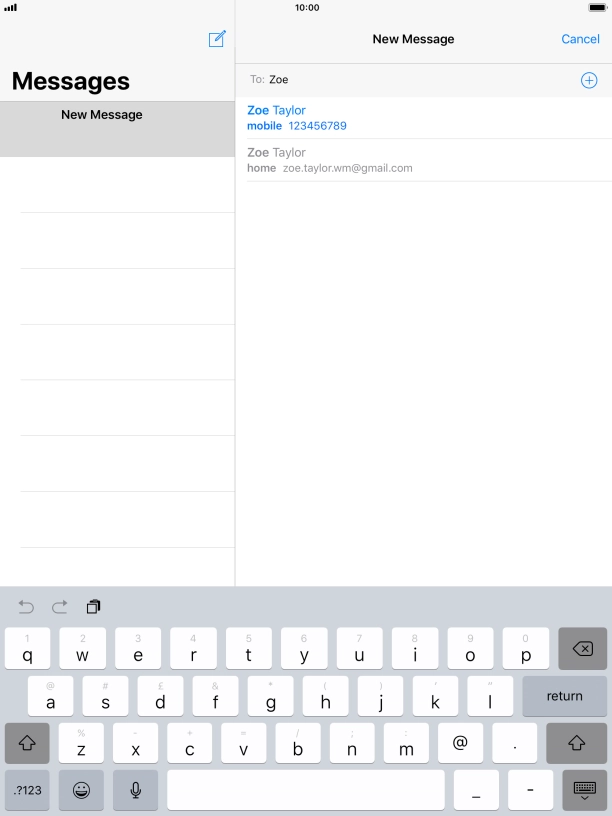Open the emoji keyboard
Image resolution: width=612 pixels, height=816 pixels.
pyautogui.click(x=81, y=790)
